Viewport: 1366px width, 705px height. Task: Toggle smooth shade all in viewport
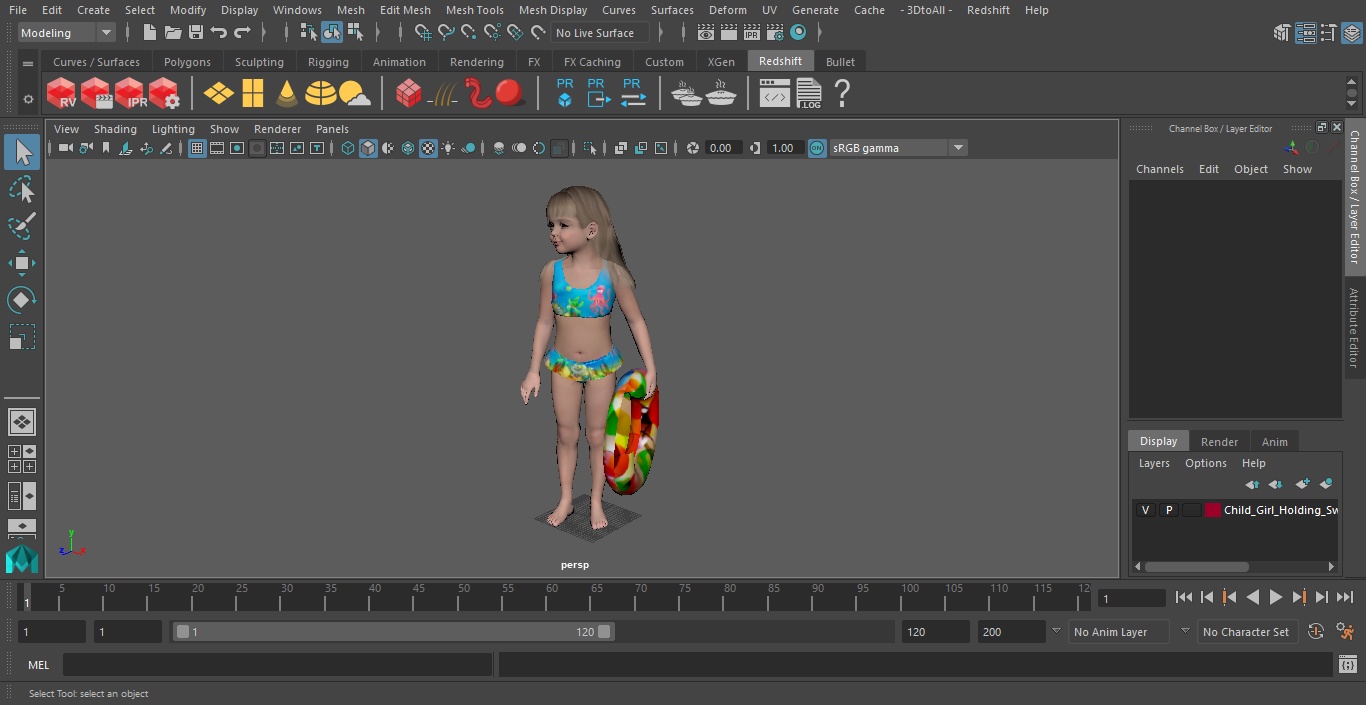[368, 148]
